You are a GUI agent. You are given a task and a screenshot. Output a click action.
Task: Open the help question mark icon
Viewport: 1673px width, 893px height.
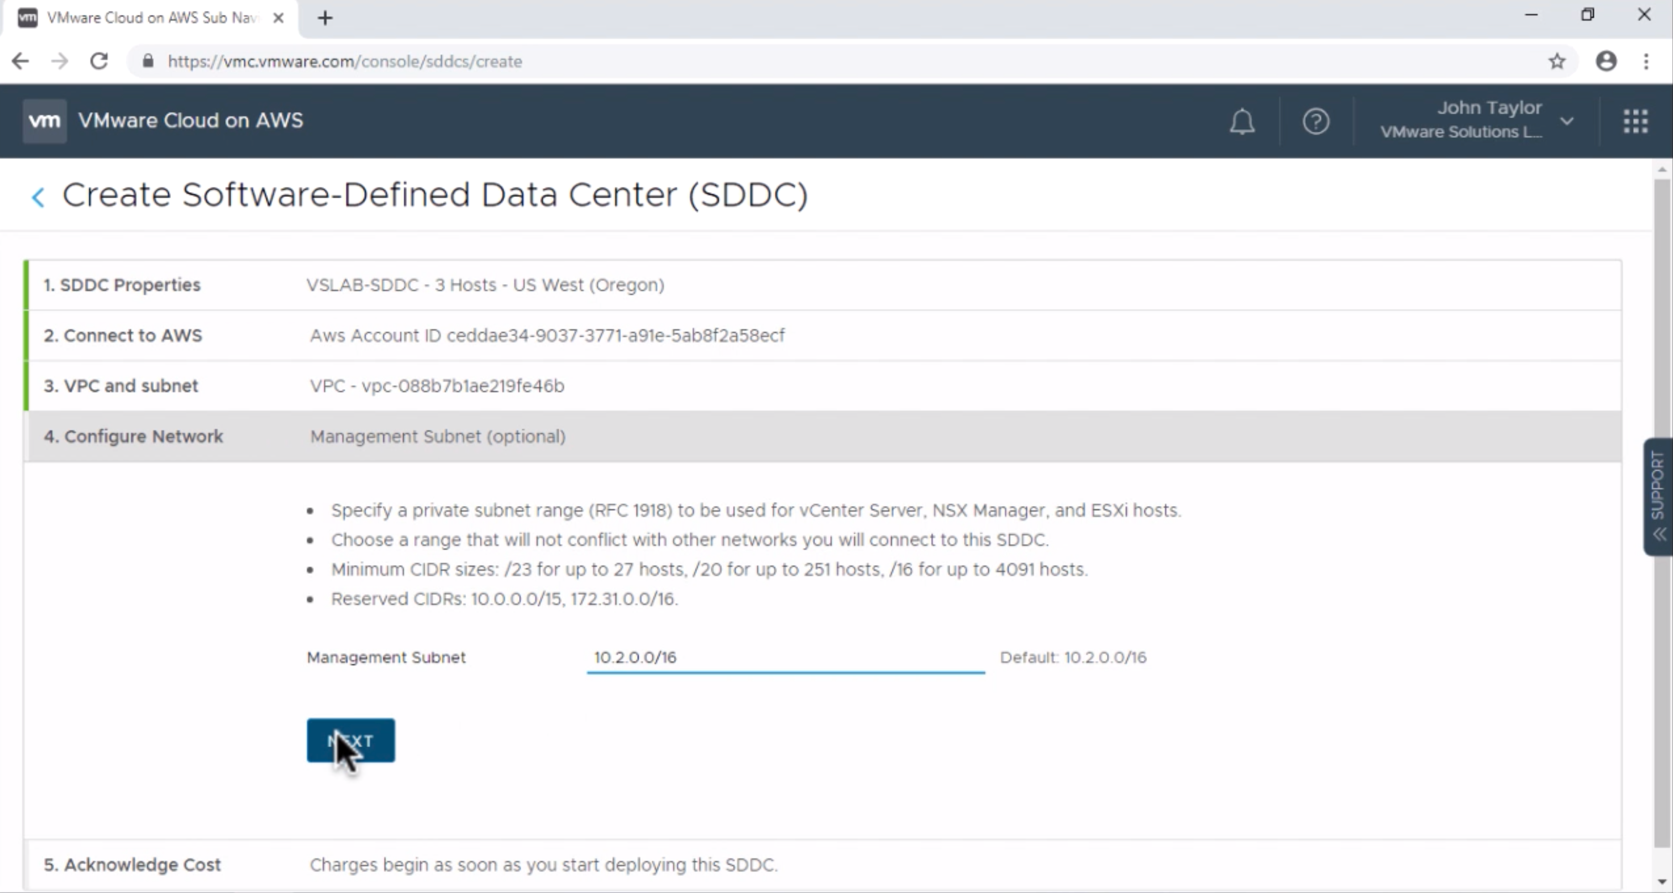coord(1316,121)
